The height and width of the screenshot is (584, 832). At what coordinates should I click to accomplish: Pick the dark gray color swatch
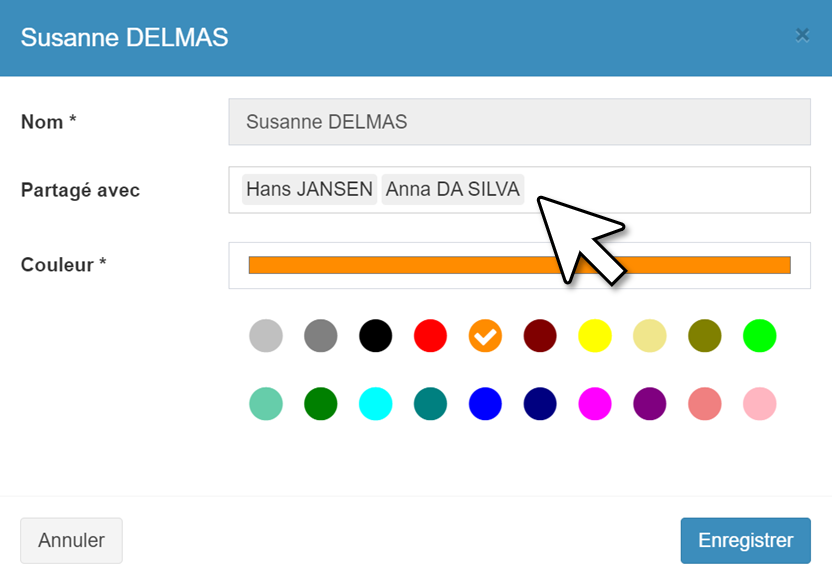coord(321,336)
